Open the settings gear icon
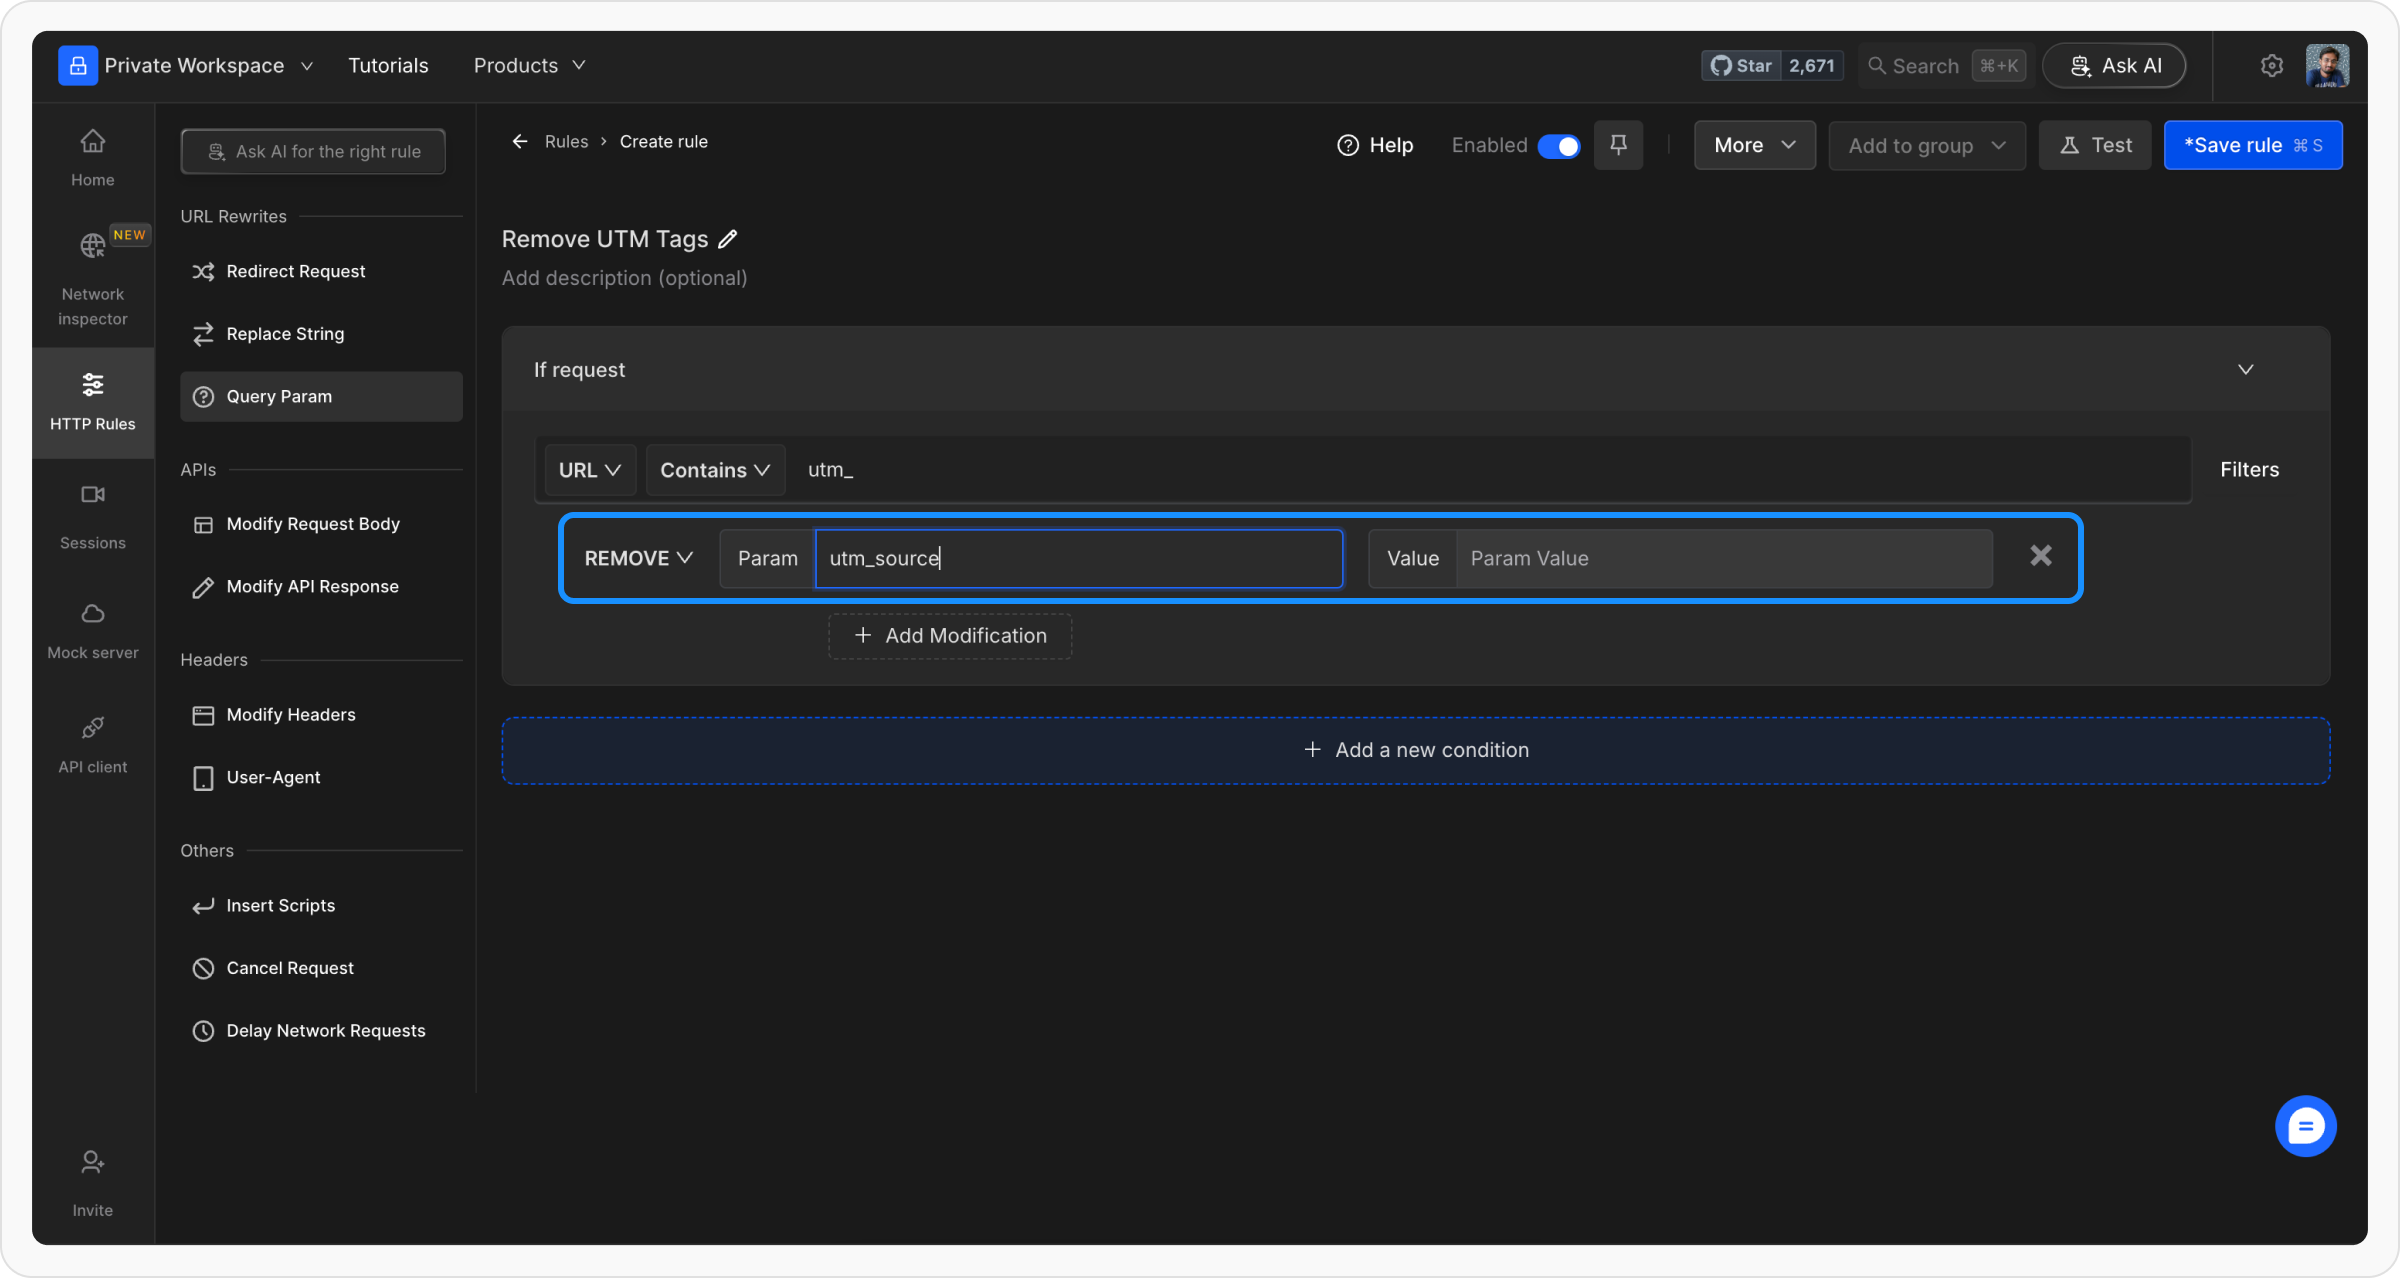 coord(2271,66)
